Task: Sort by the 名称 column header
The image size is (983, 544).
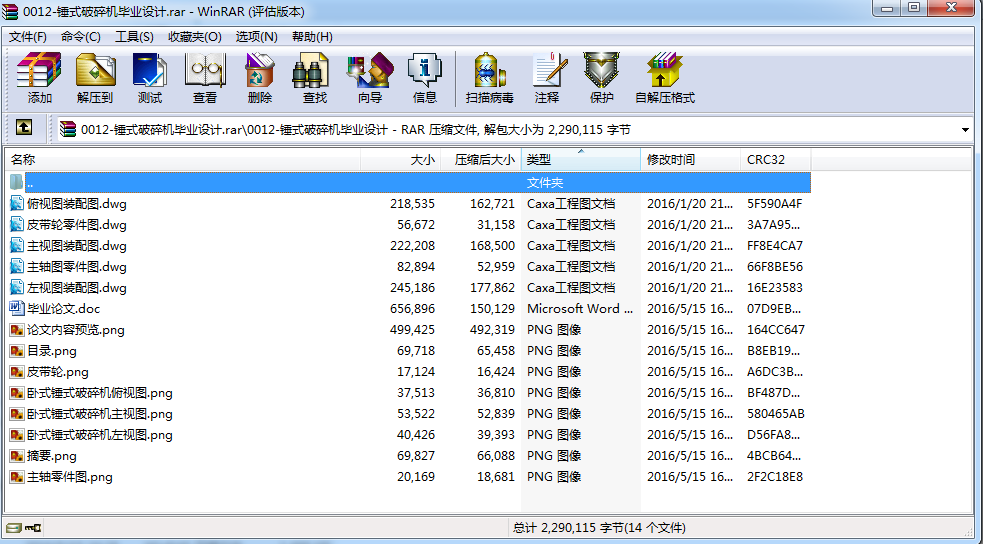Action: pyautogui.click(x=183, y=159)
